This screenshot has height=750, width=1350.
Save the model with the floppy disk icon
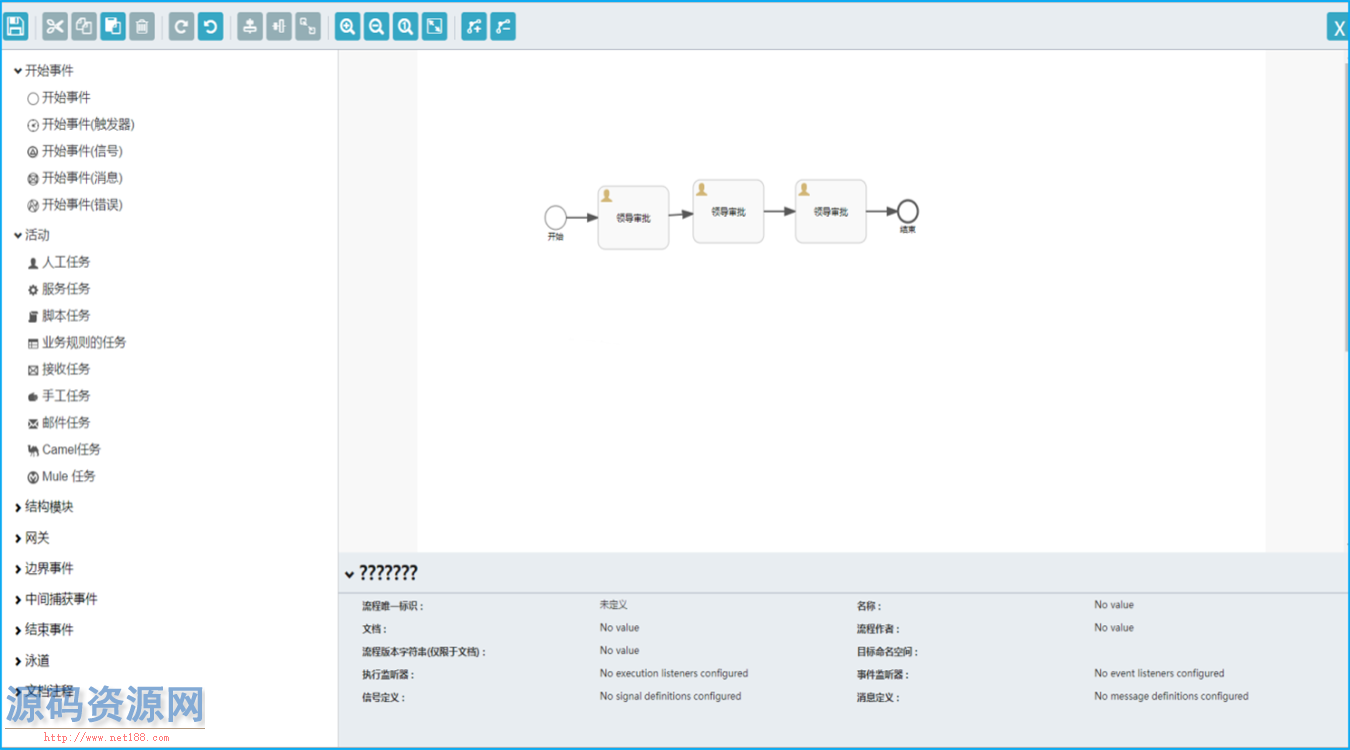coord(16,27)
